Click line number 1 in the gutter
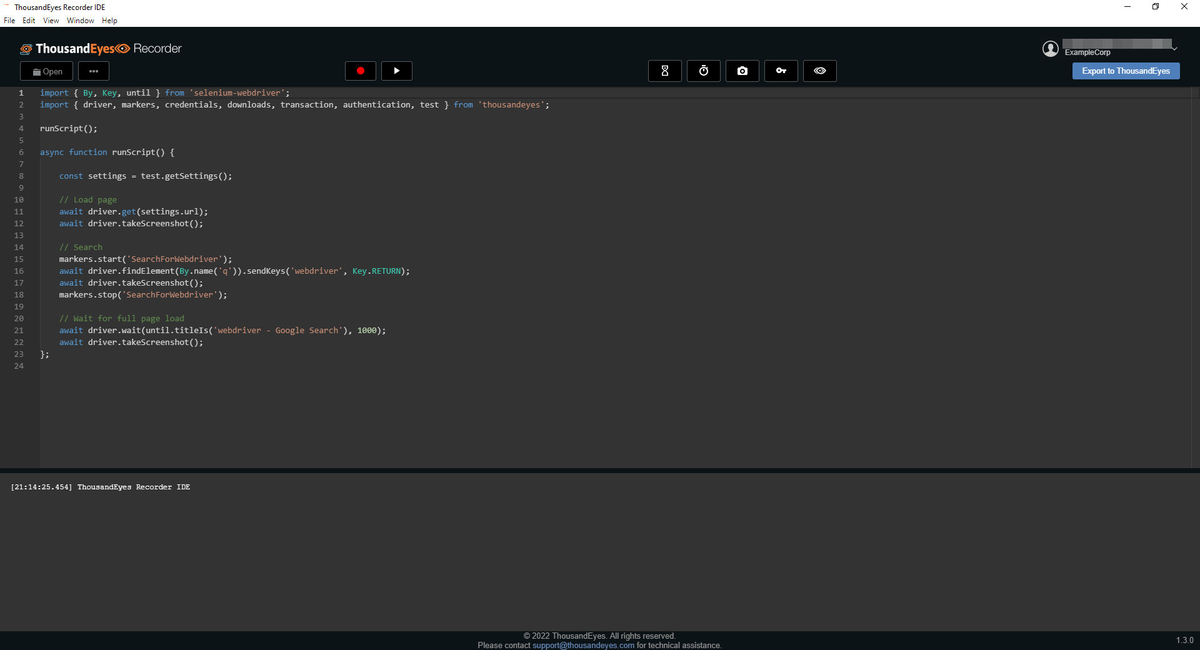1200x650 pixels. pyautogui.click(x=21, y=93)
